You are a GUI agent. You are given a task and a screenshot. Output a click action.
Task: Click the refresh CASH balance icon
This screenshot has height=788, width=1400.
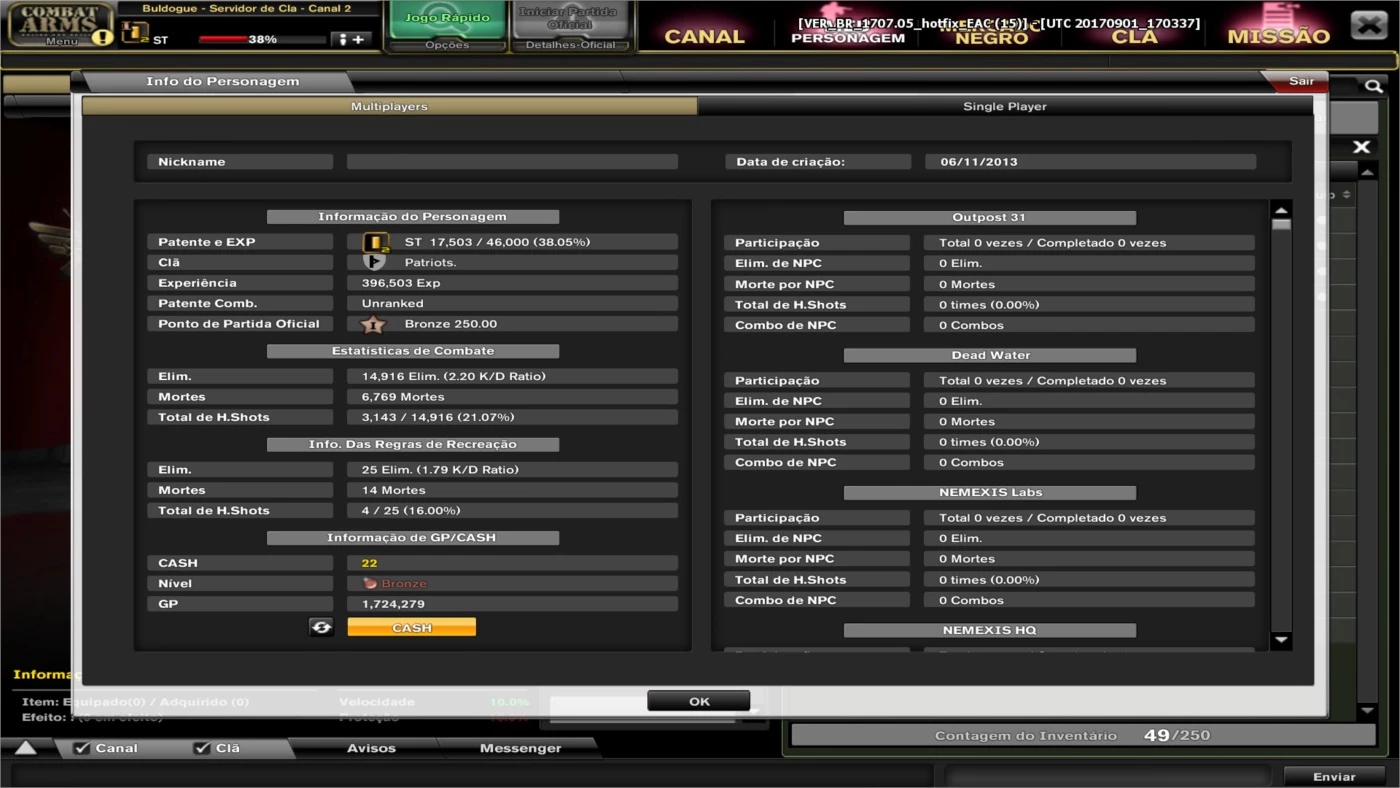(321, 627)
